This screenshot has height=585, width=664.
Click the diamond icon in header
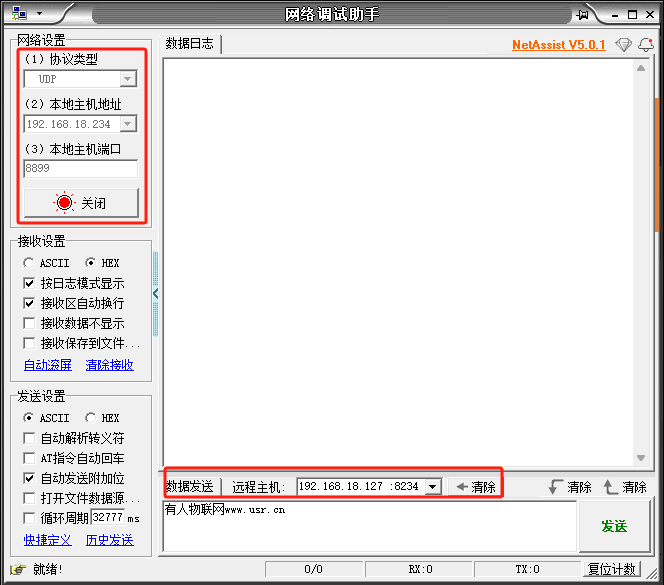click(624, 45)
